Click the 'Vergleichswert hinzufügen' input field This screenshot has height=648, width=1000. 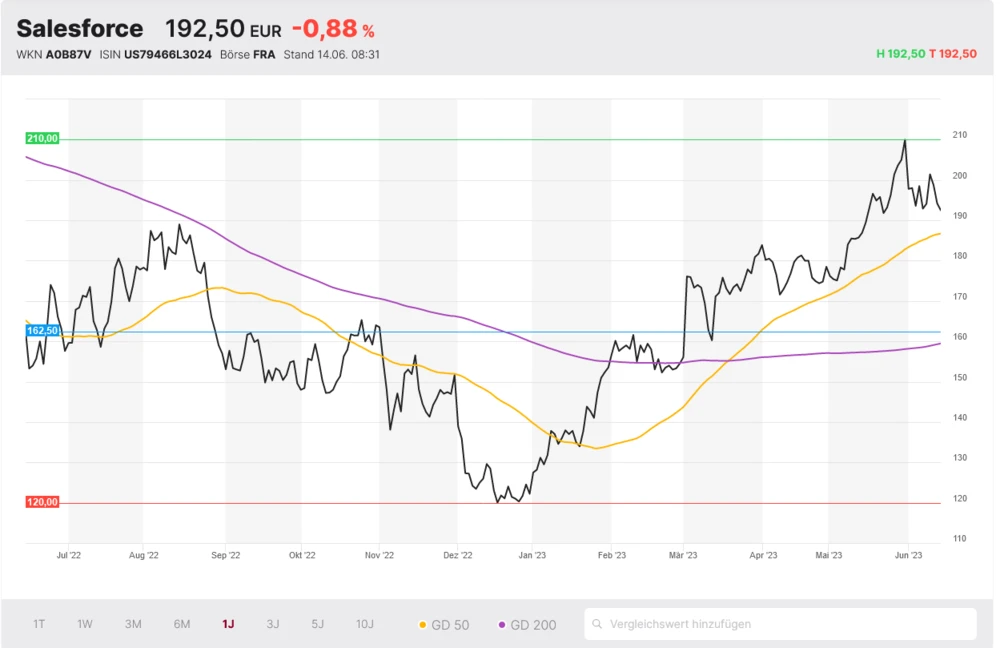[x=780, y=624]
